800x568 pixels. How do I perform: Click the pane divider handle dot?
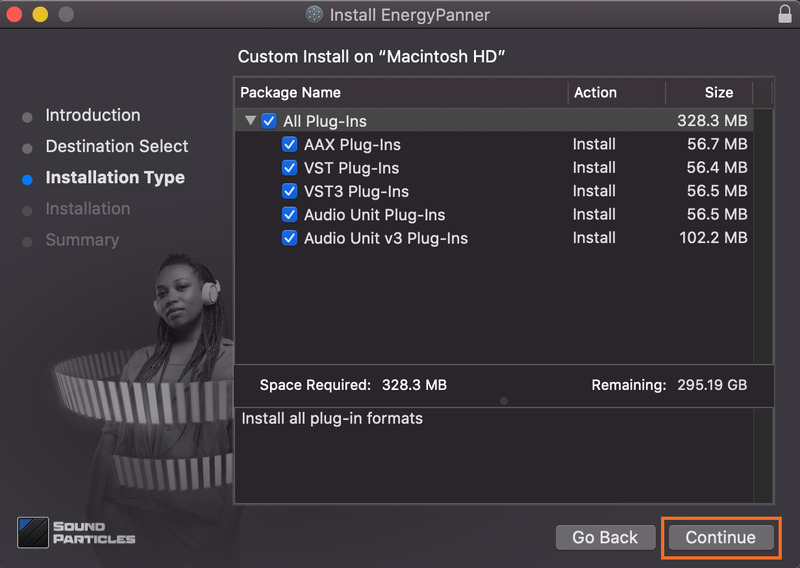tap(503, 400)
